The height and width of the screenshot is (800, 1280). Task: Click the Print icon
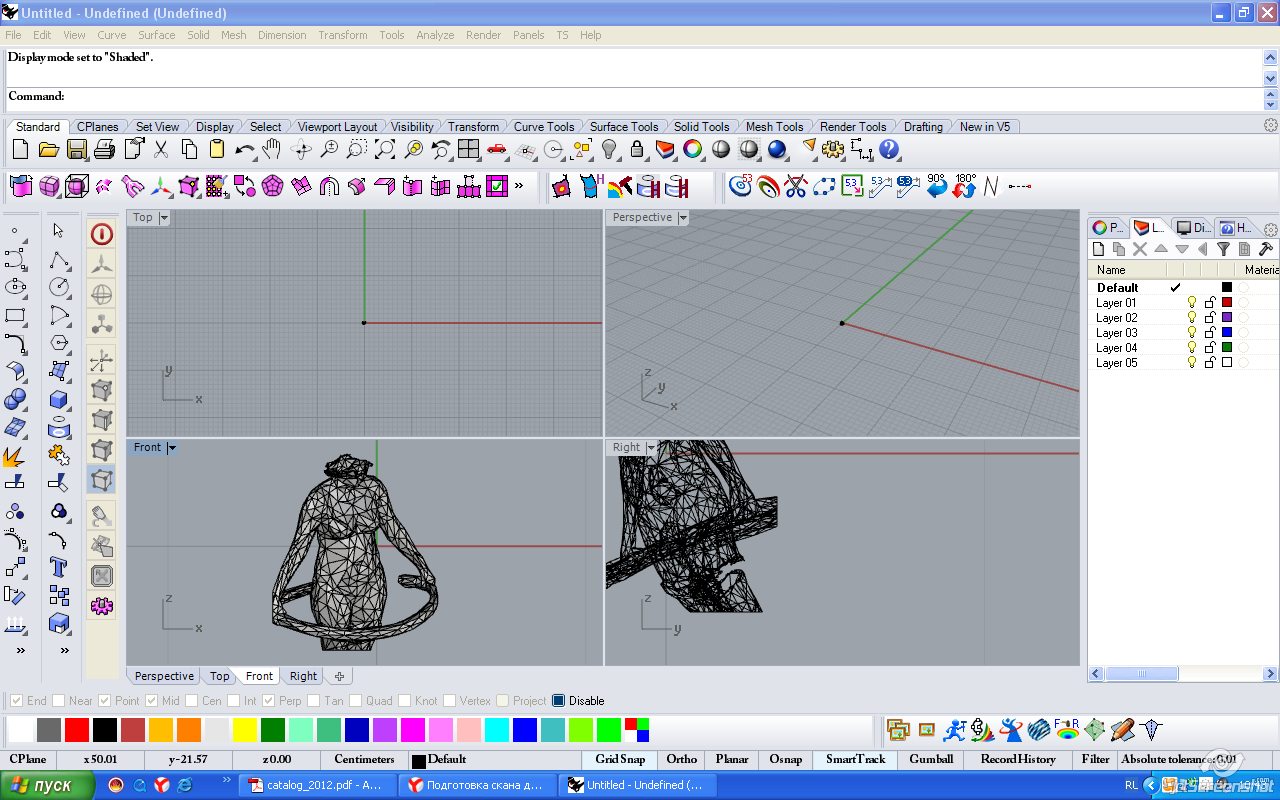(104, 150)
